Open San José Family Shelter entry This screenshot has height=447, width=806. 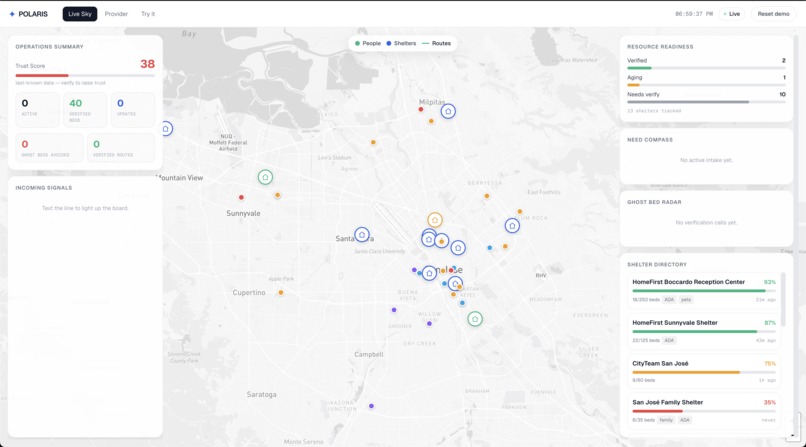pyautogui.click(x=704, y=411)
